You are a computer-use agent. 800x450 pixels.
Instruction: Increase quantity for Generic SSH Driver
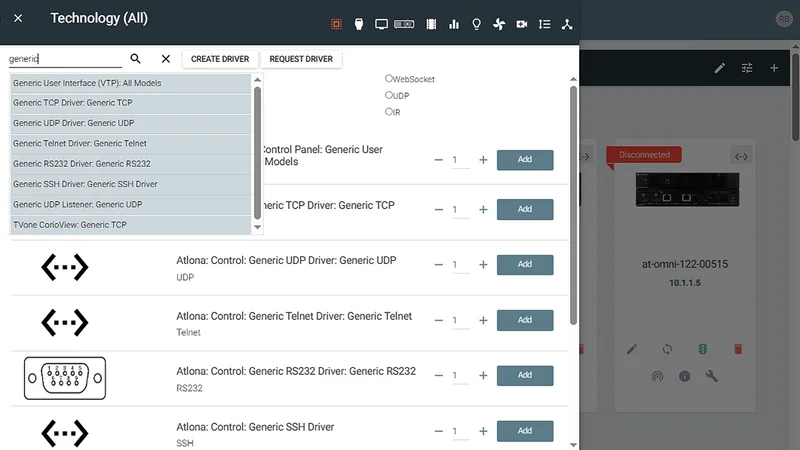click(x=483, y=431)
